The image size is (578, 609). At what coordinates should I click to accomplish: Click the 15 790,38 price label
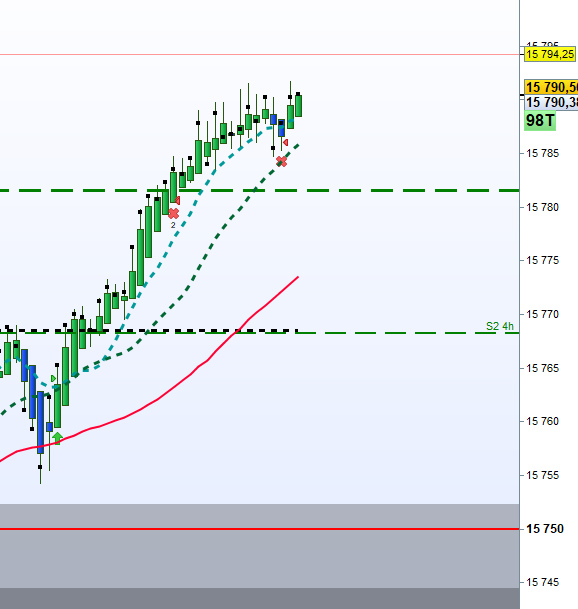tap(551, 103)
